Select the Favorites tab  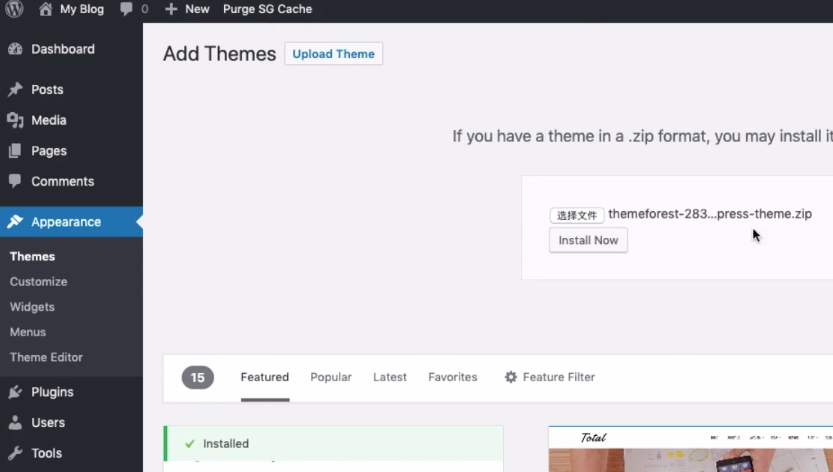click(452, 377)
